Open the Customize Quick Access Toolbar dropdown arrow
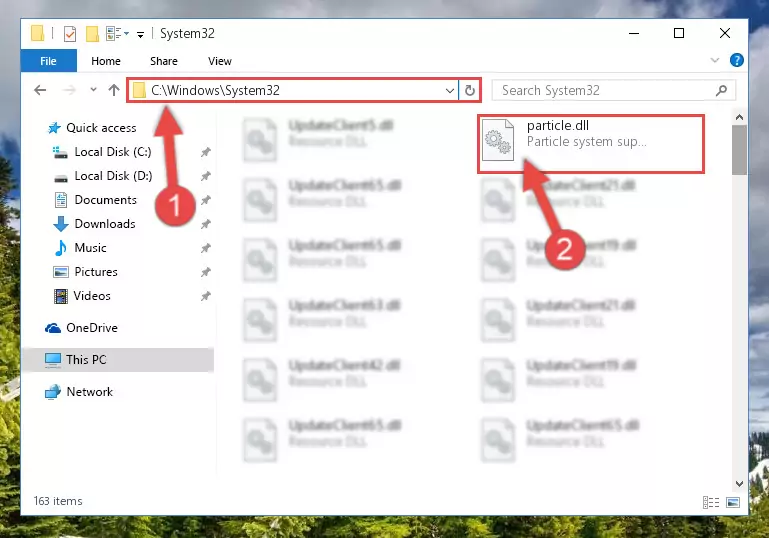Image resolution: width=769 pixels, height=538 pixels. pyautogui.click(x=140, y=34)
